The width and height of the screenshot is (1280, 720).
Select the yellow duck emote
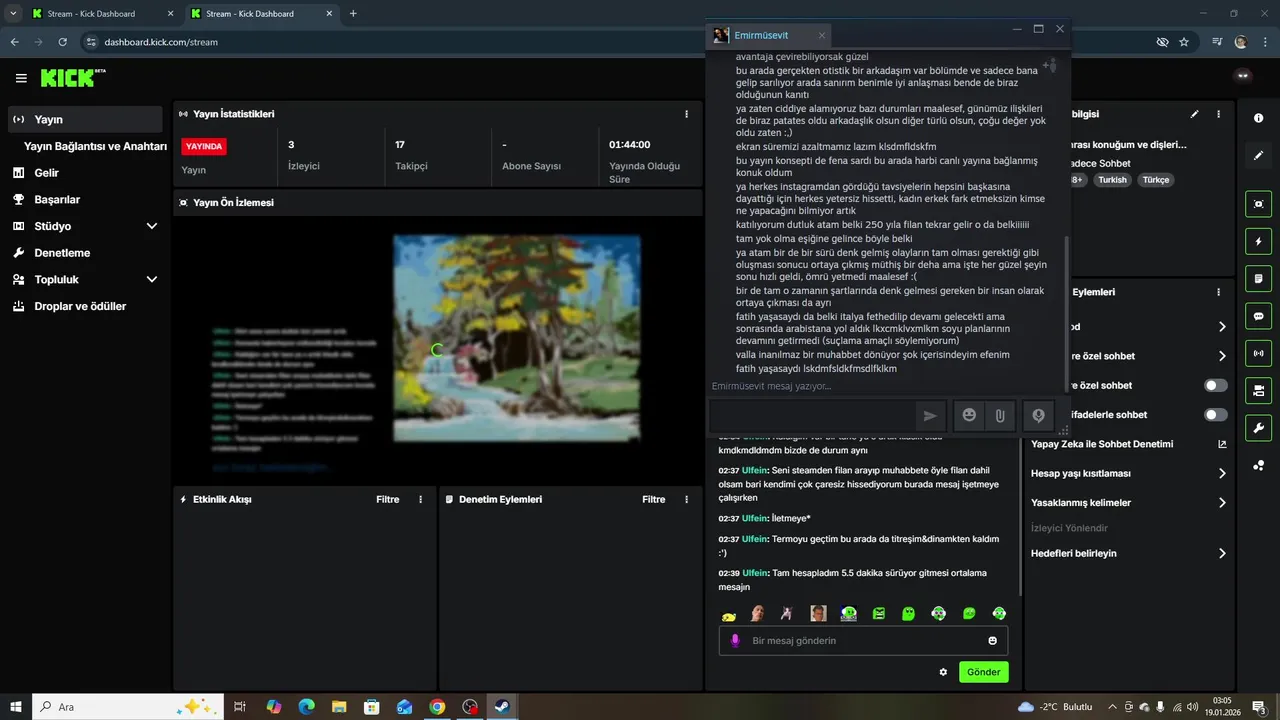(729, 614)
